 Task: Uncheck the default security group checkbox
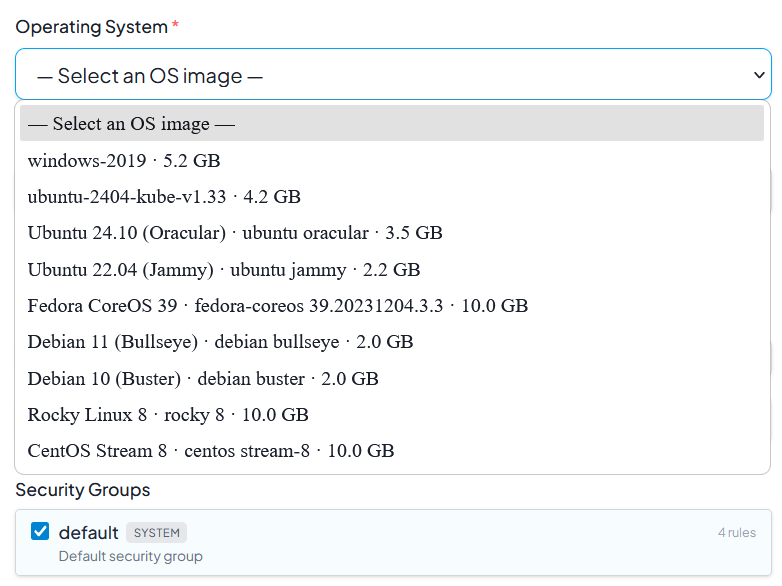click(x=40, y=531)
